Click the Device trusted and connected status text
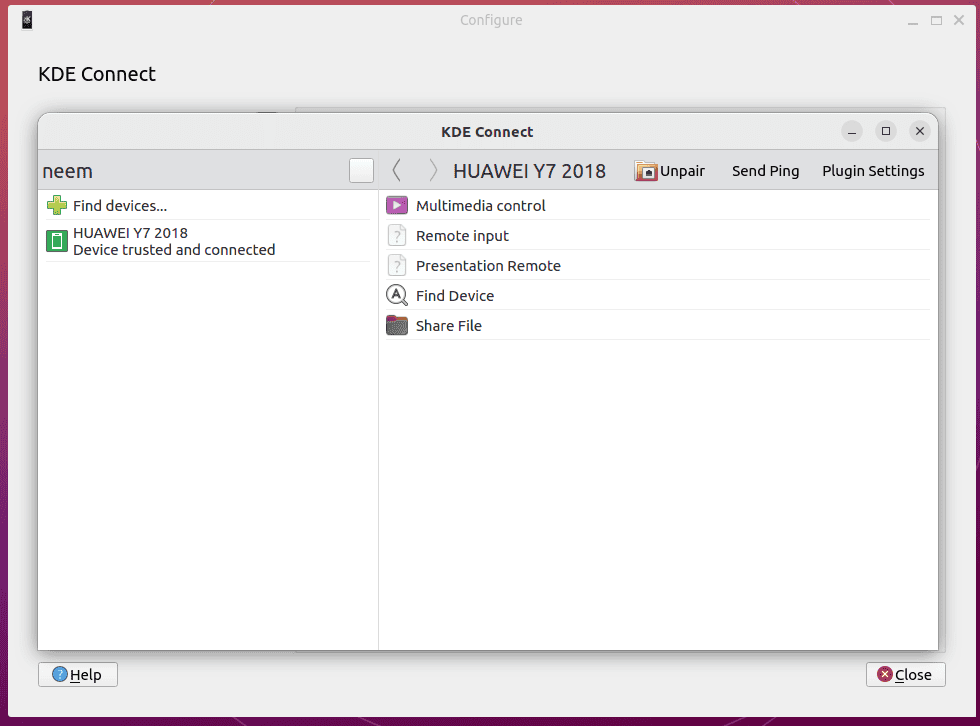Screen dimensions: 980x726 [x=174, y=250]
